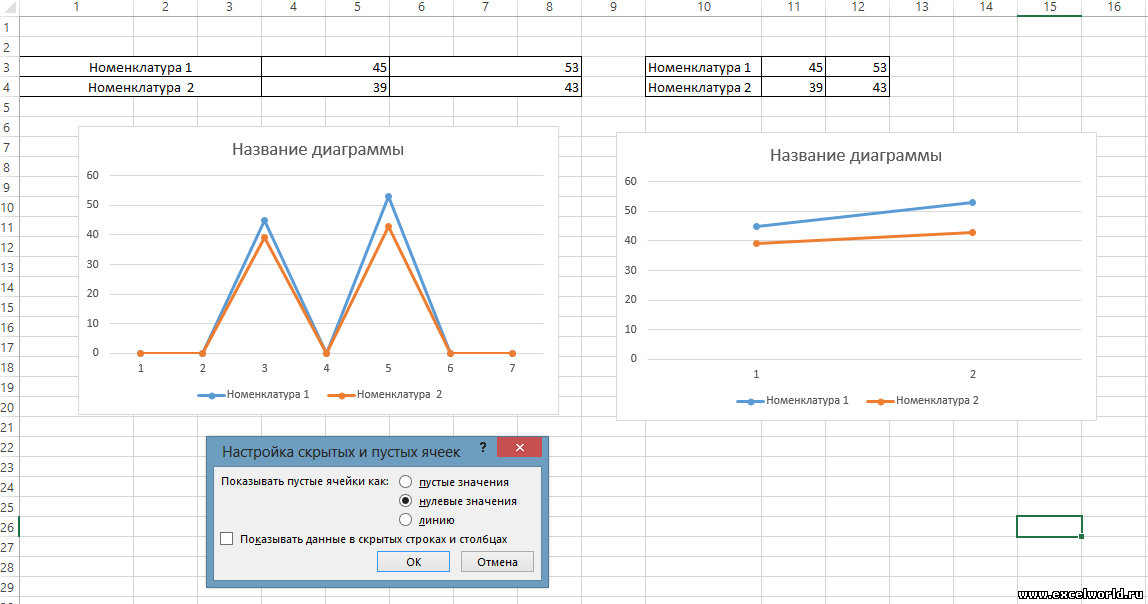Select 'Номенклатура 1' cell in right table
The height and width of the screenshot is (604, 1148).
[x=703, y=67]
